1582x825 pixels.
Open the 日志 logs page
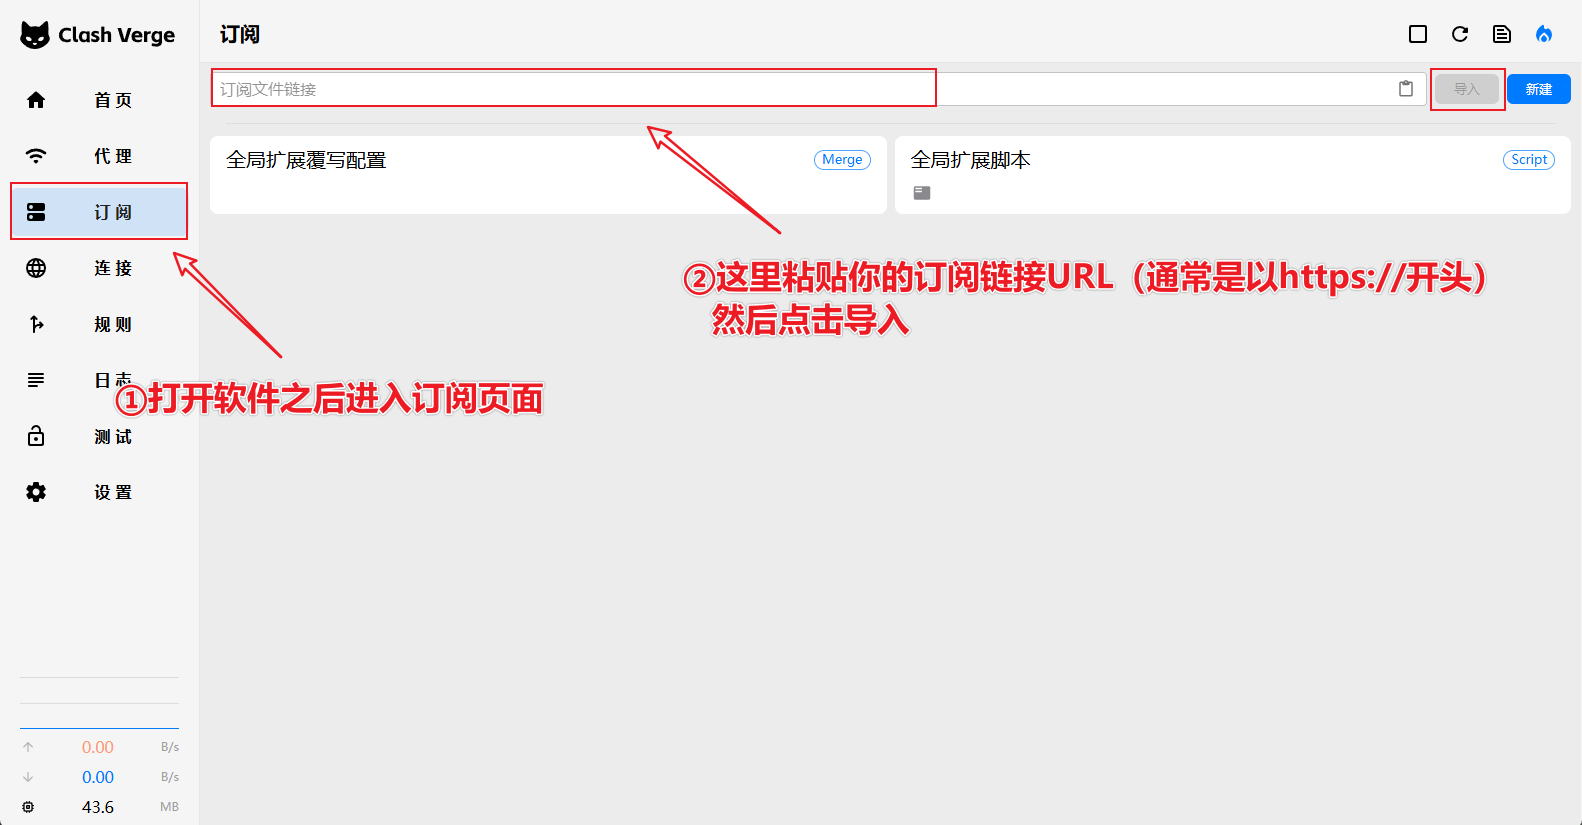point(99,380)
